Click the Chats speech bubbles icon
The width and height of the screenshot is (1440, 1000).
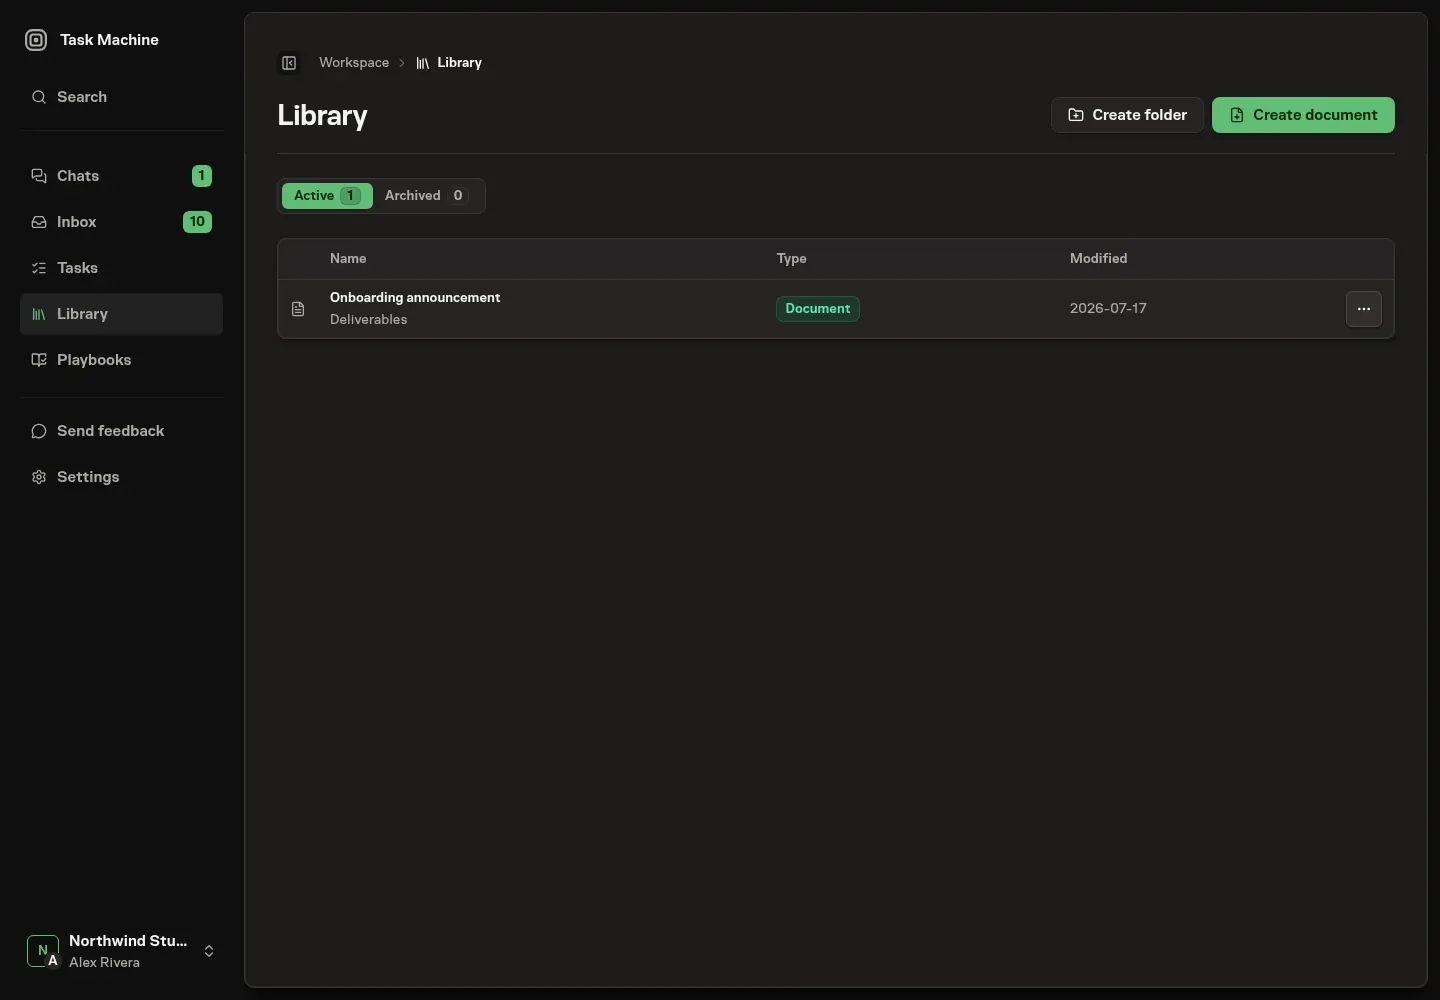[39, 176]
